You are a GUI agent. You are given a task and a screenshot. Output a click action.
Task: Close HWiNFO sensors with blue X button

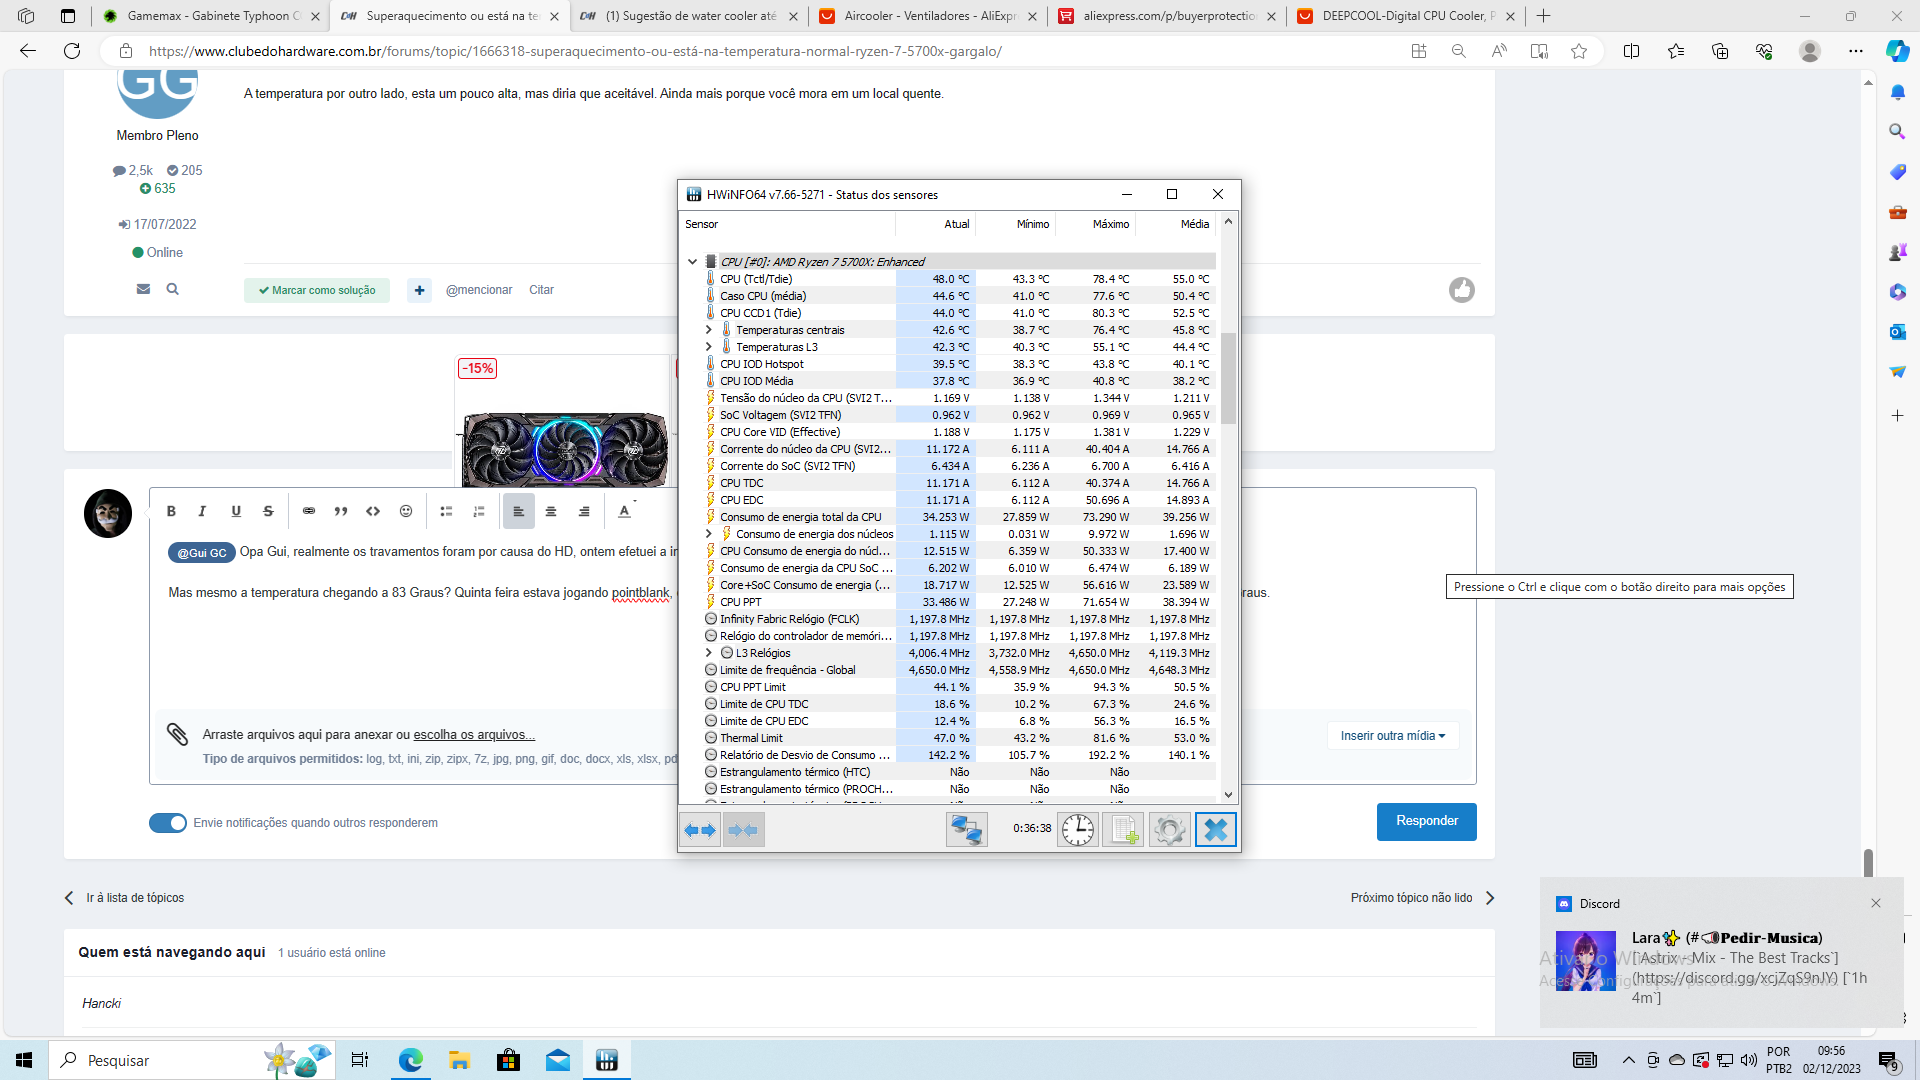[1216, 830]
